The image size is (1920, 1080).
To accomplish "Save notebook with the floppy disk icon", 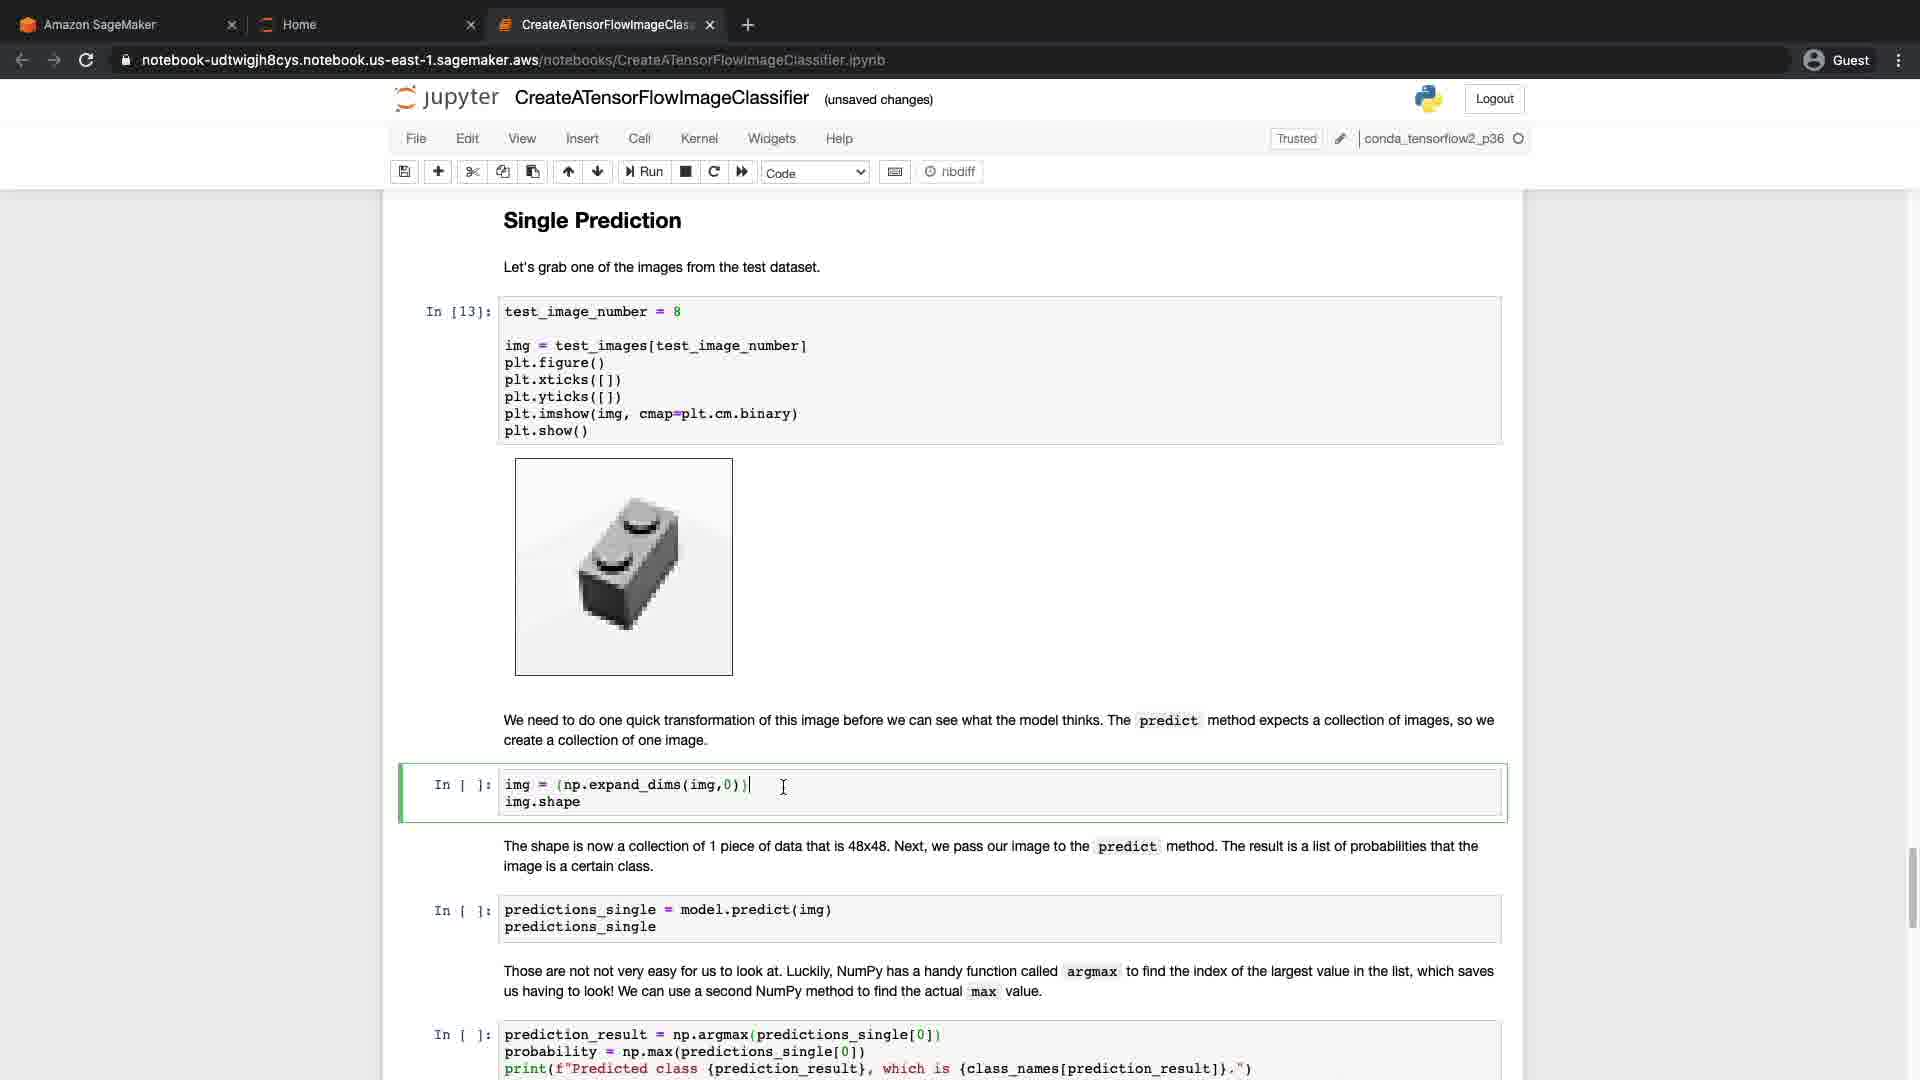I will (404, 172).
